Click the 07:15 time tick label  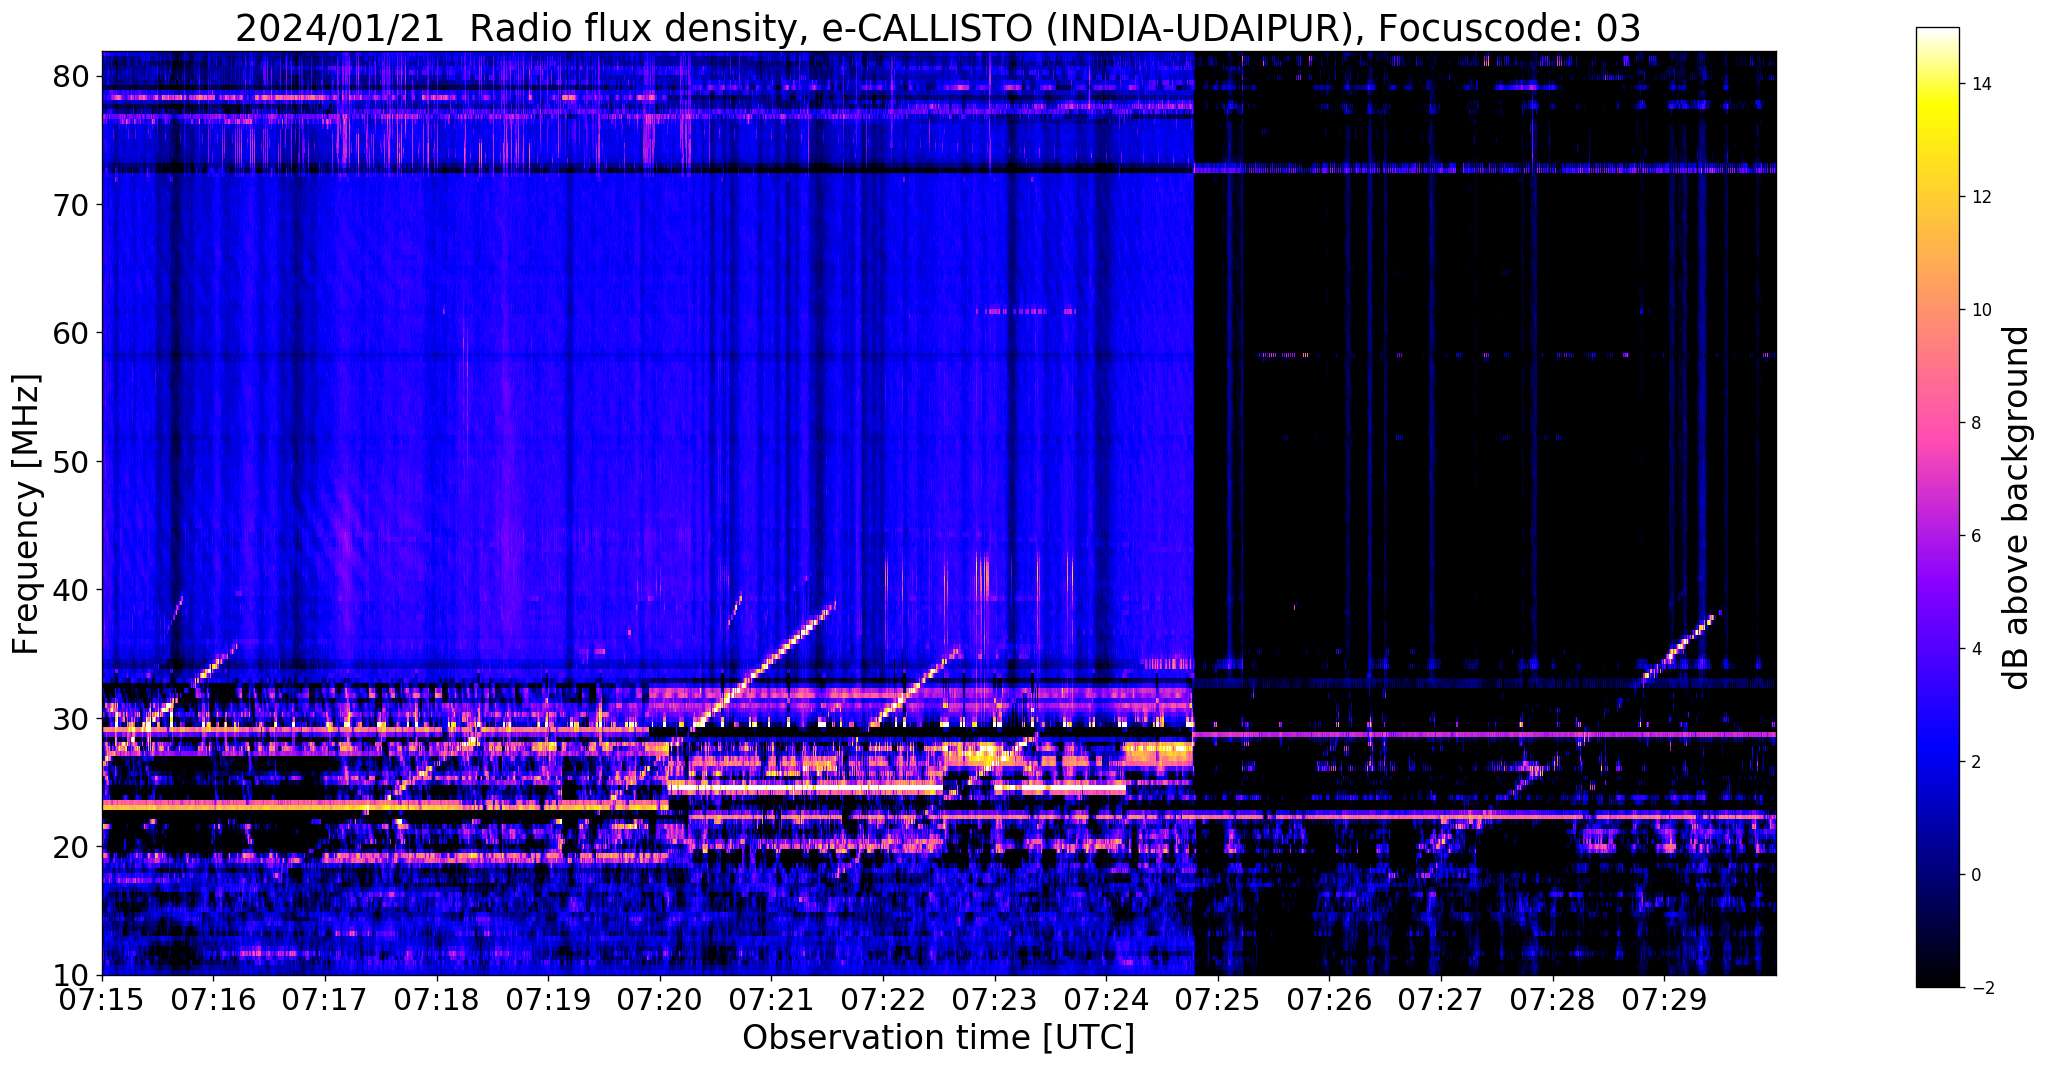click(x=103, y=1001)
